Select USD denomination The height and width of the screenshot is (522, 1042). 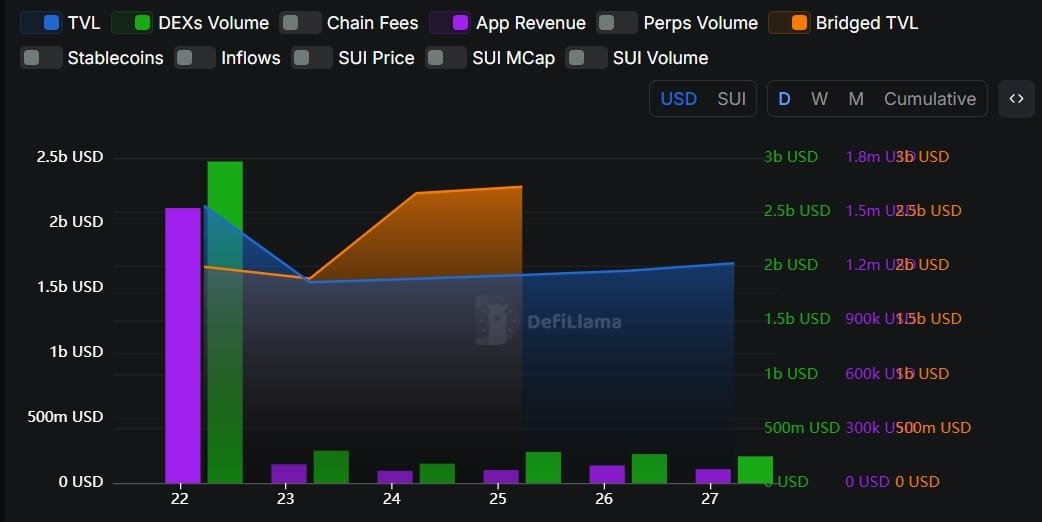point(678,99)
